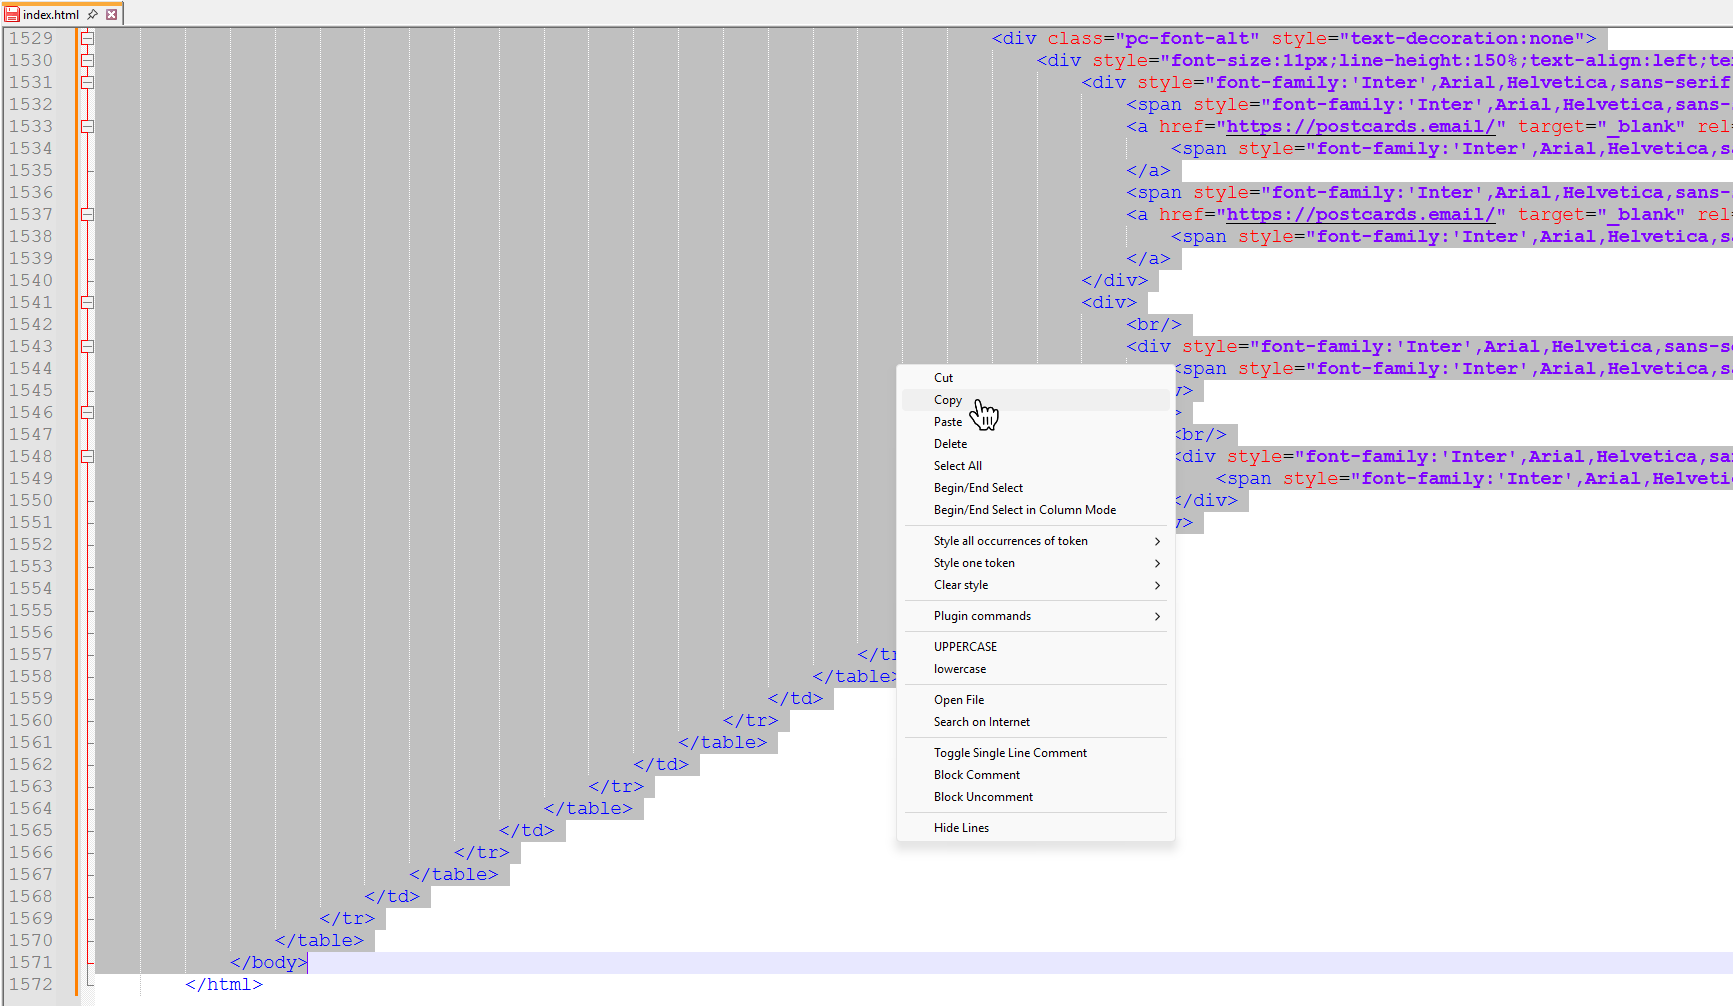Open the Style one token submenu

[1036, 563]
